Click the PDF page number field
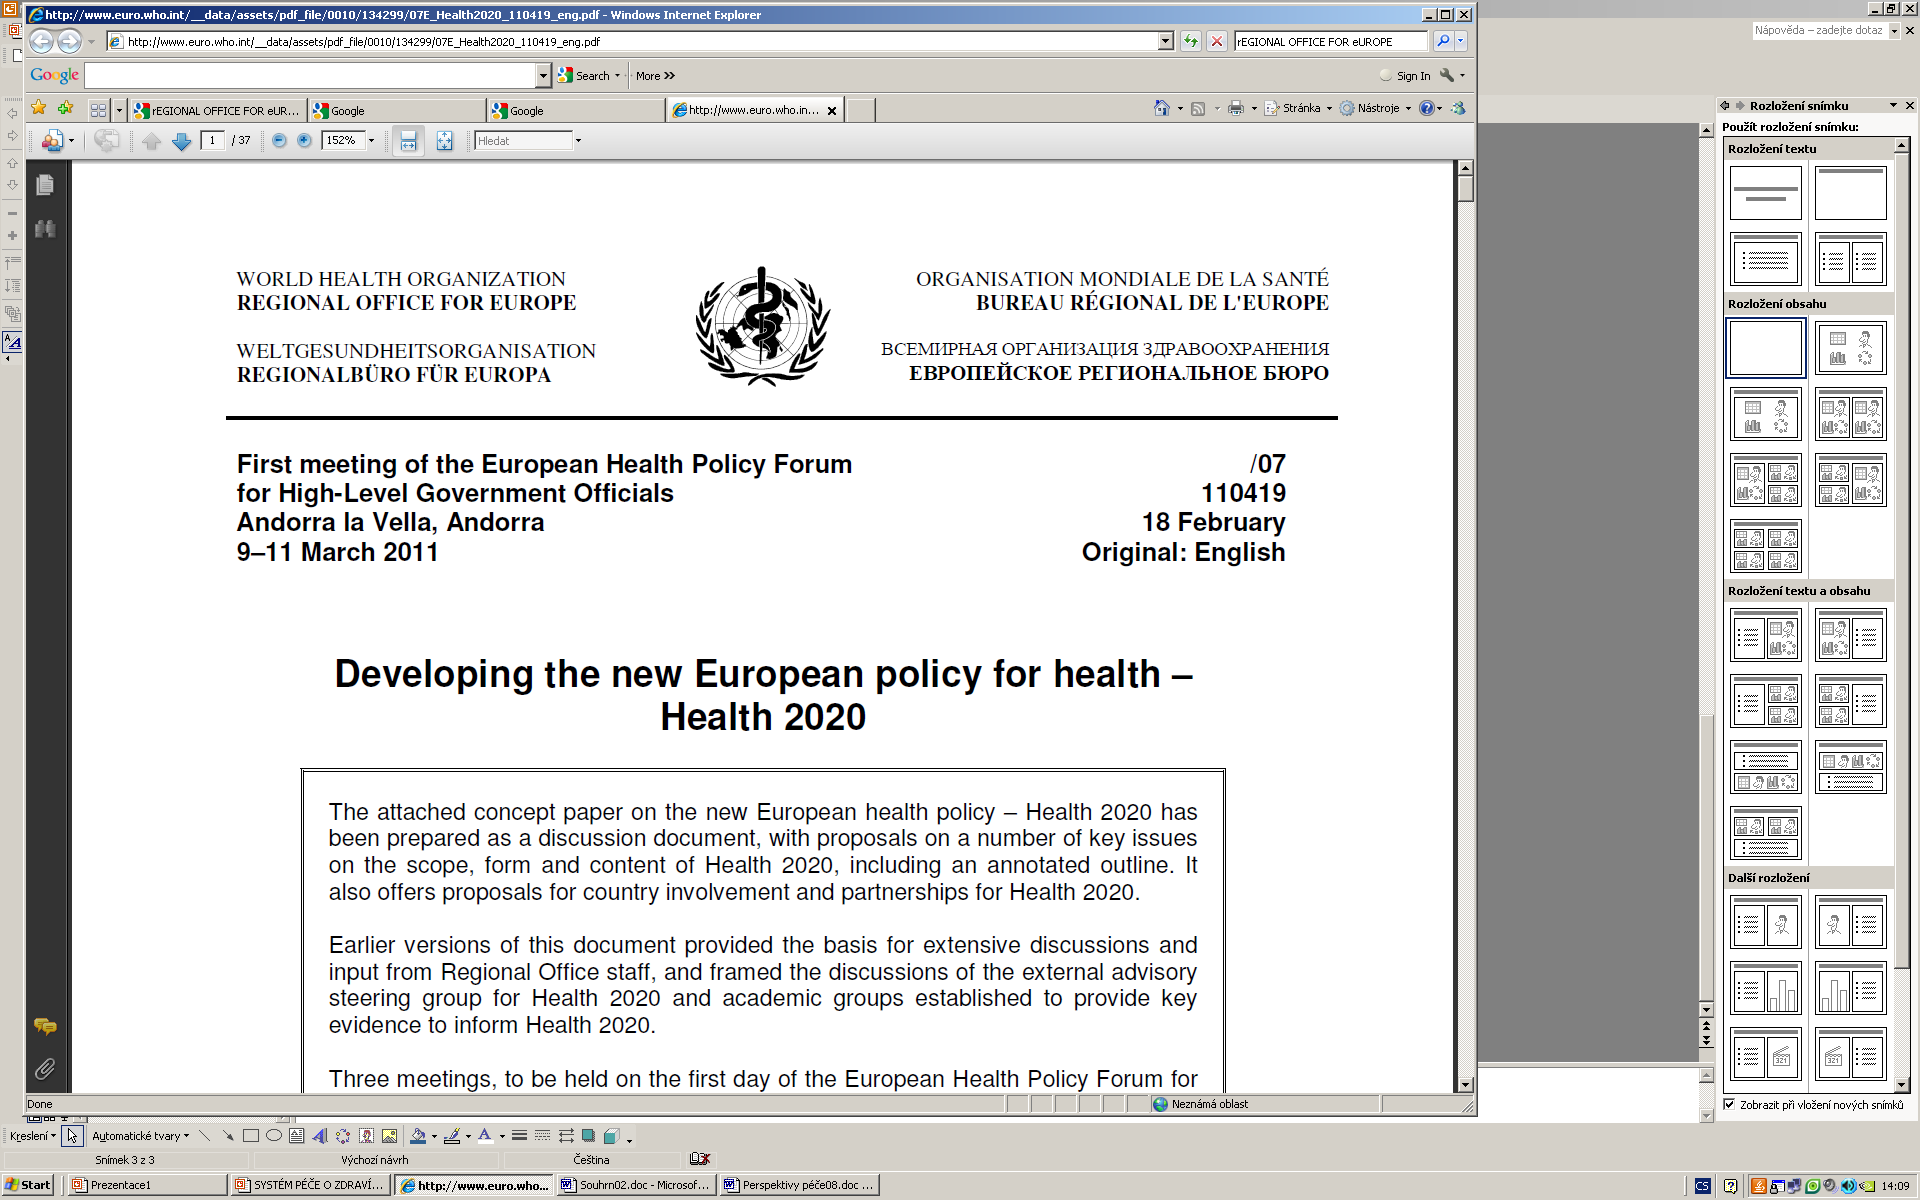The width and height of the screenshot is (1920, 1200). click(x=212, y=141)
